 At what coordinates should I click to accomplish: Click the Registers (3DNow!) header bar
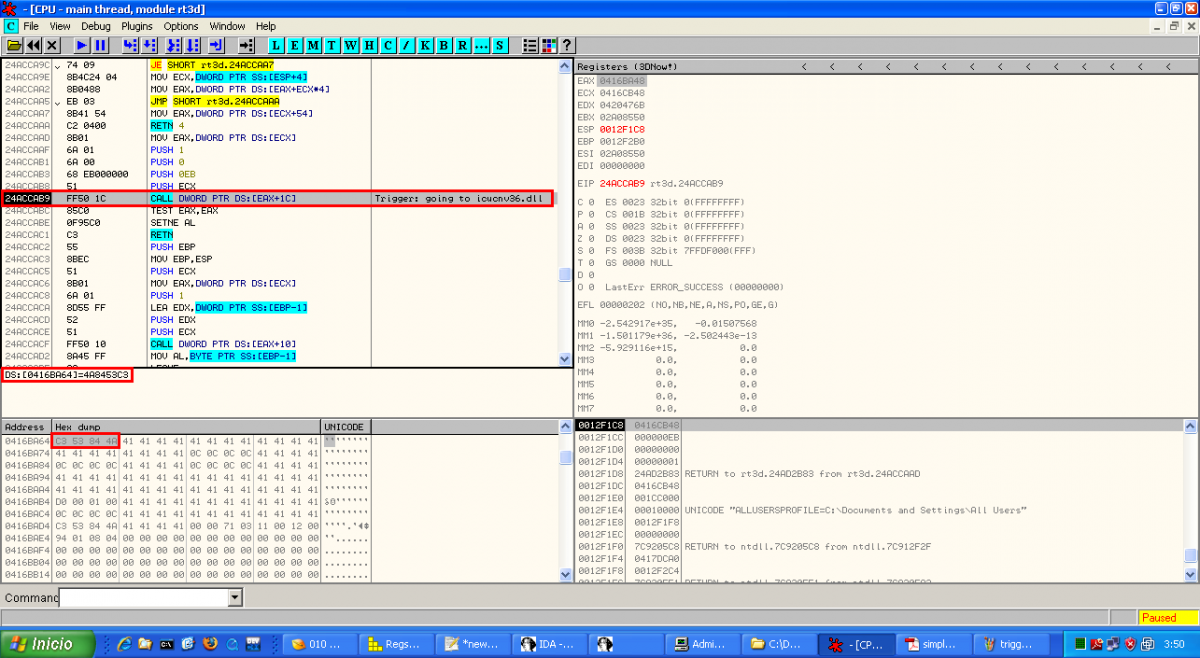click(x=626, y=67)
